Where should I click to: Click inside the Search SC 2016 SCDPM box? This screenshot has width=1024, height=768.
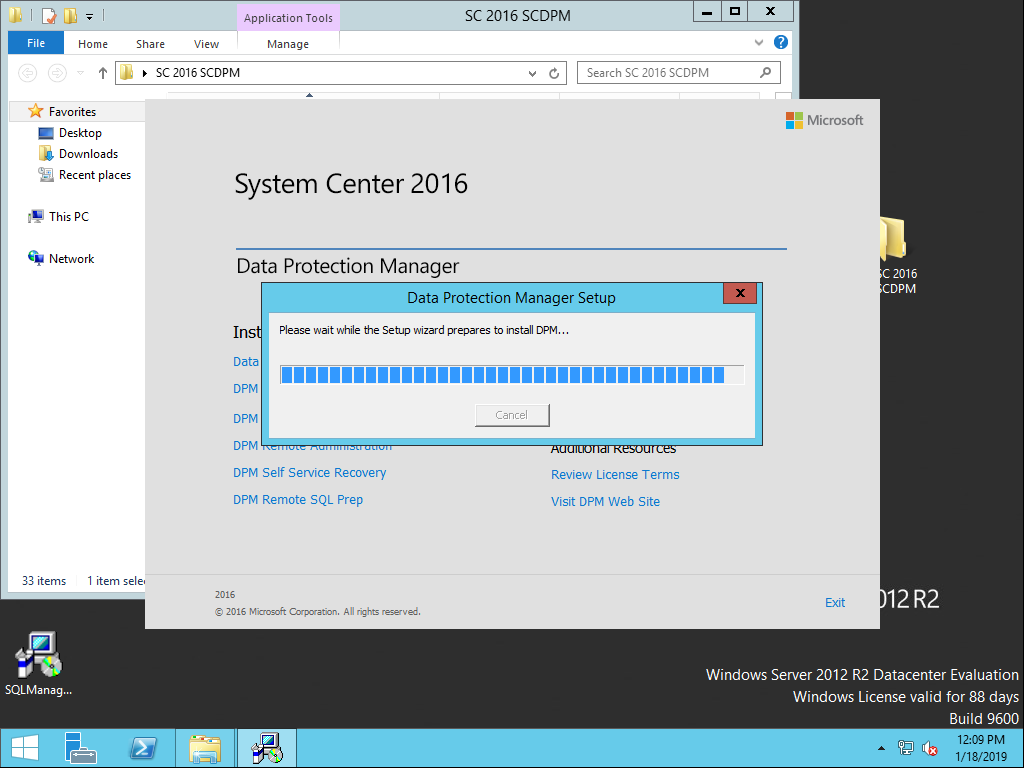point(668,72)
